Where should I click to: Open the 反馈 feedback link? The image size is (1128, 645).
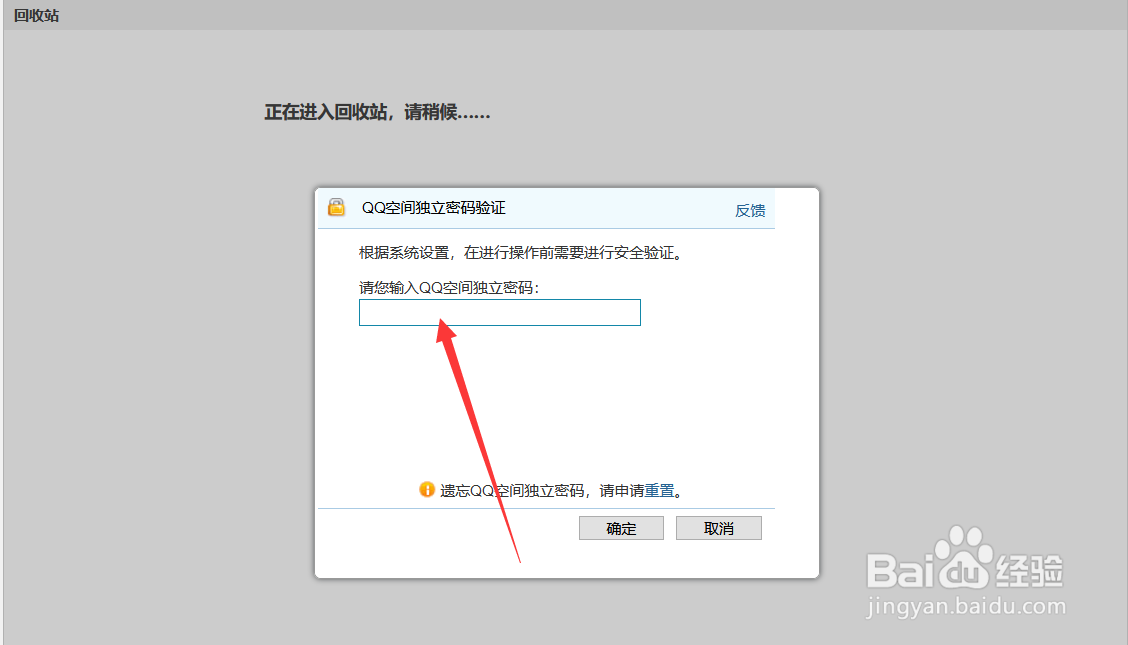tap(750, 211)
